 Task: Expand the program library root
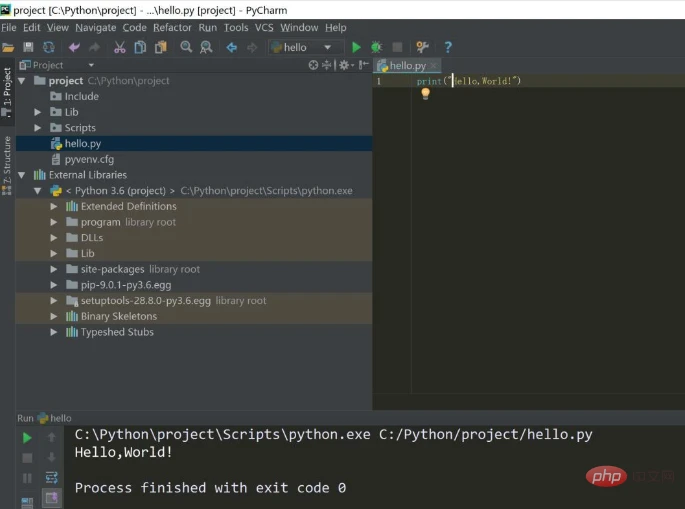coord(54,222)
